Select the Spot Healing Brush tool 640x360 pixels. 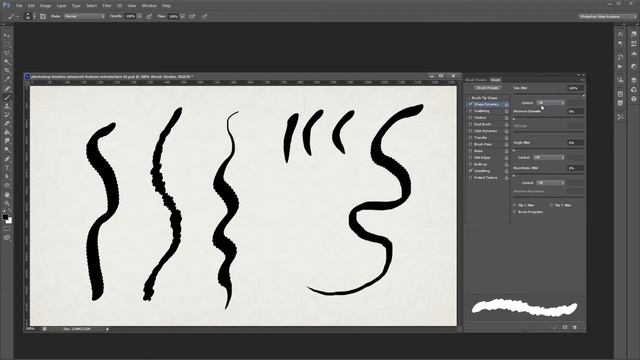[7, 88]
